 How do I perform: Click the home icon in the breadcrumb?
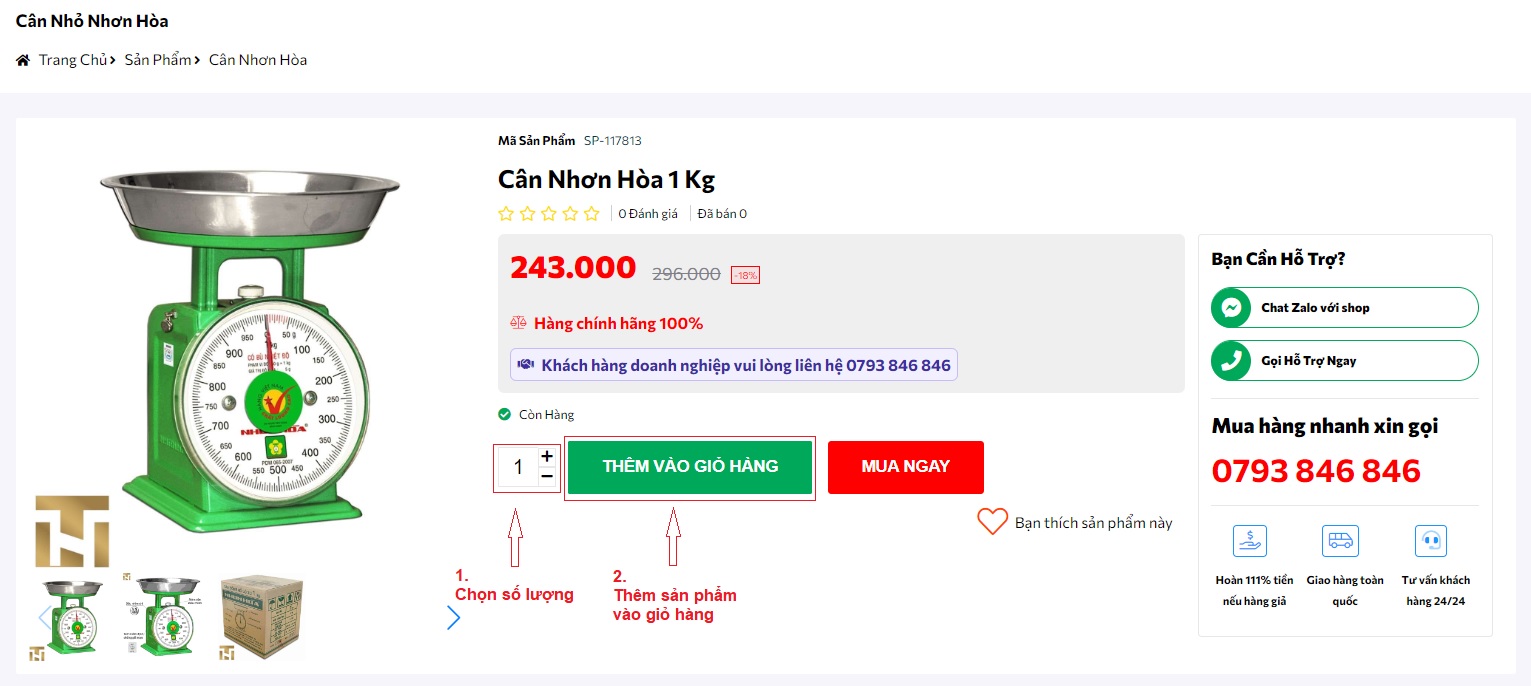(x=22, y=60)
